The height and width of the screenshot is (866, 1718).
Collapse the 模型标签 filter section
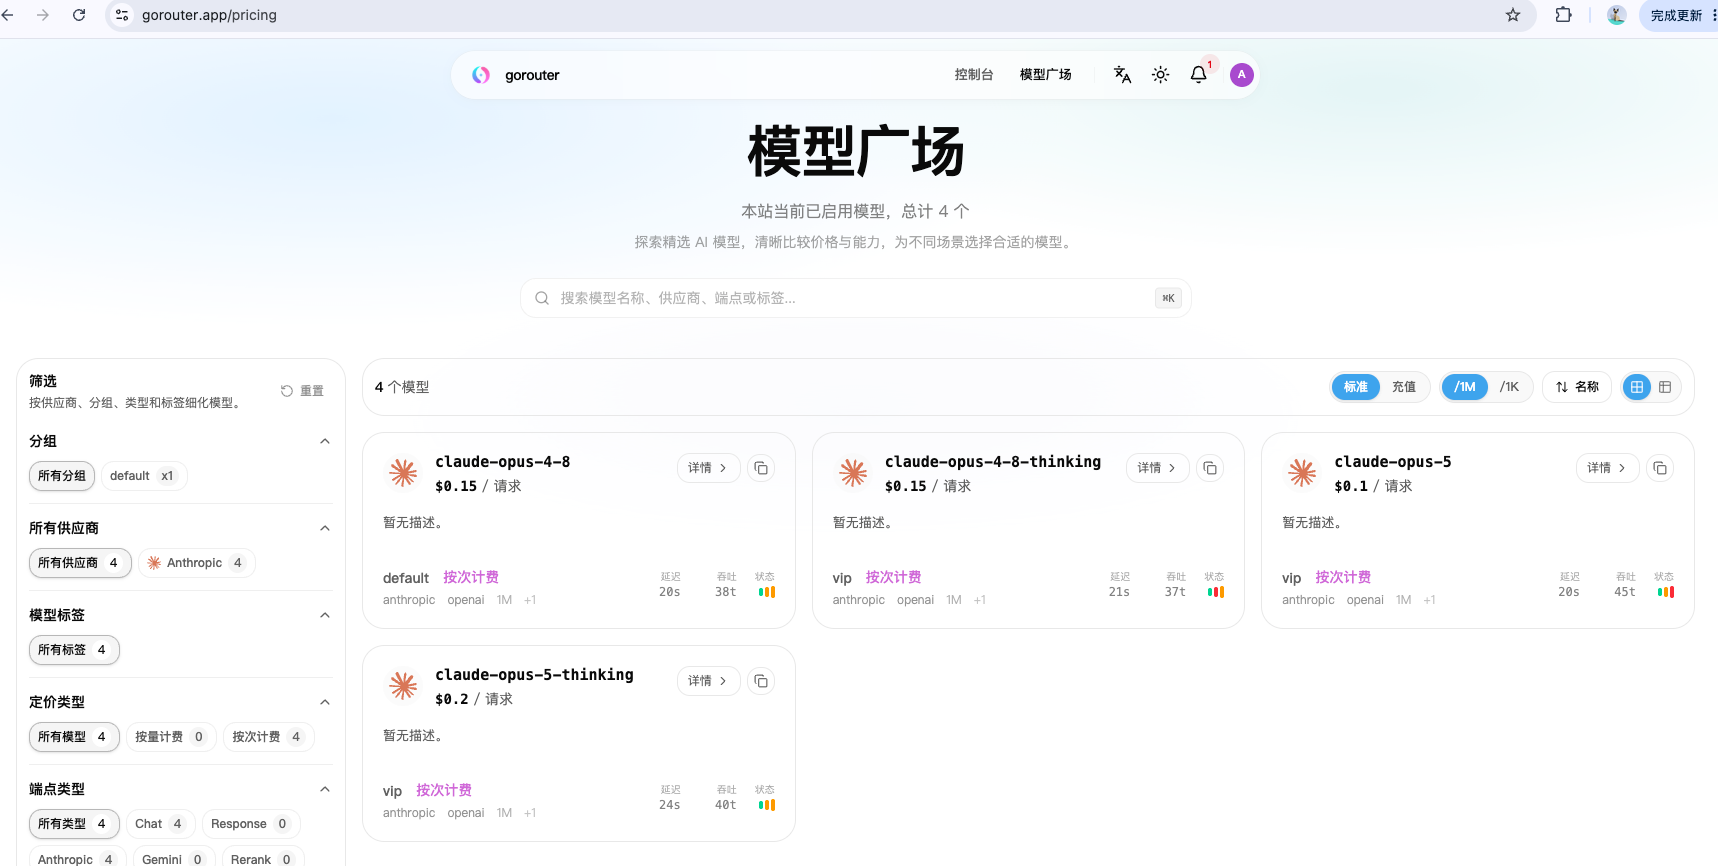[324, 615]
